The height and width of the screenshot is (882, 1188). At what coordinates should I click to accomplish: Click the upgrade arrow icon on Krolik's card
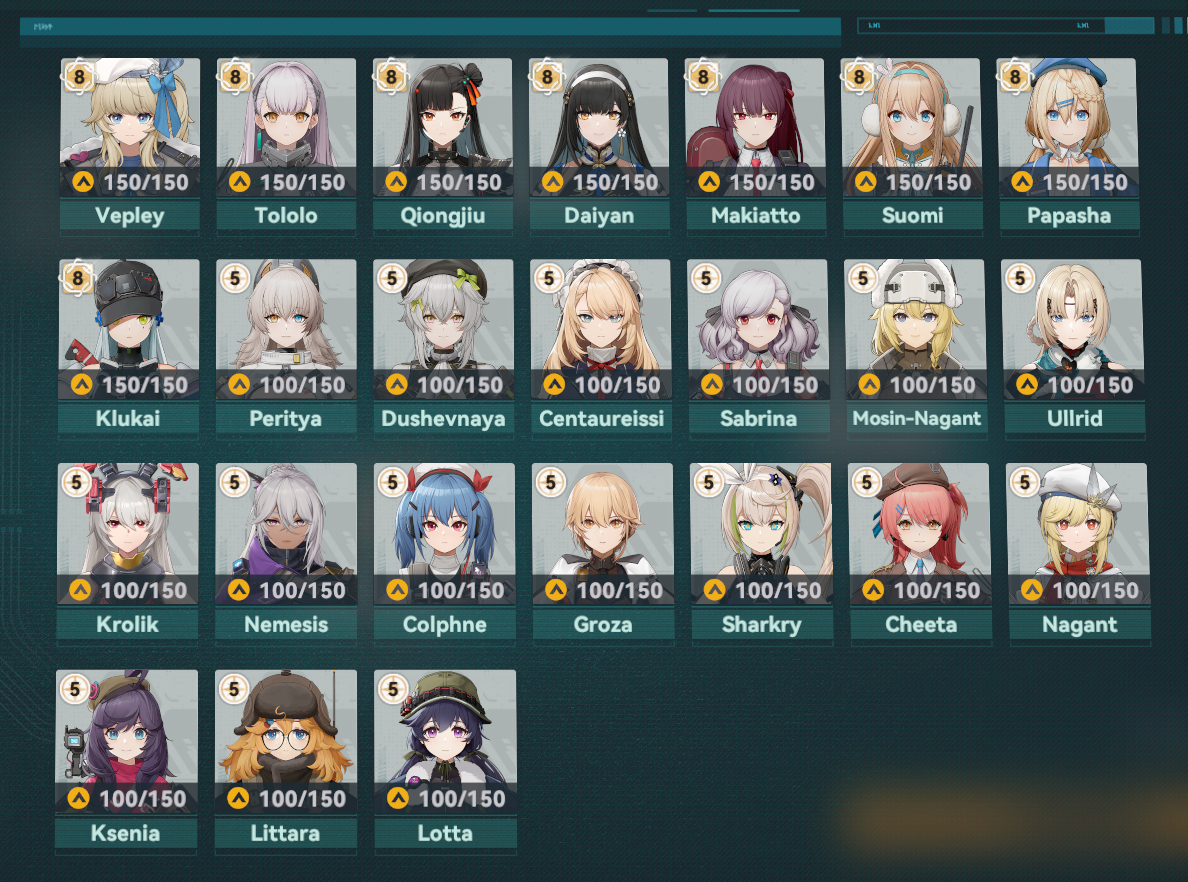pyautogui.click(x=80, y=590)
